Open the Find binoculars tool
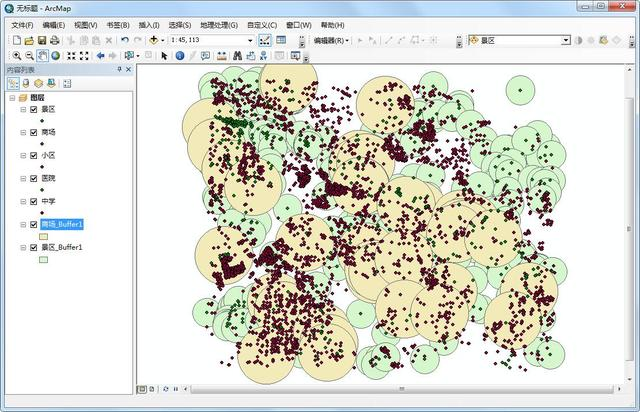 tap(238, 56)
